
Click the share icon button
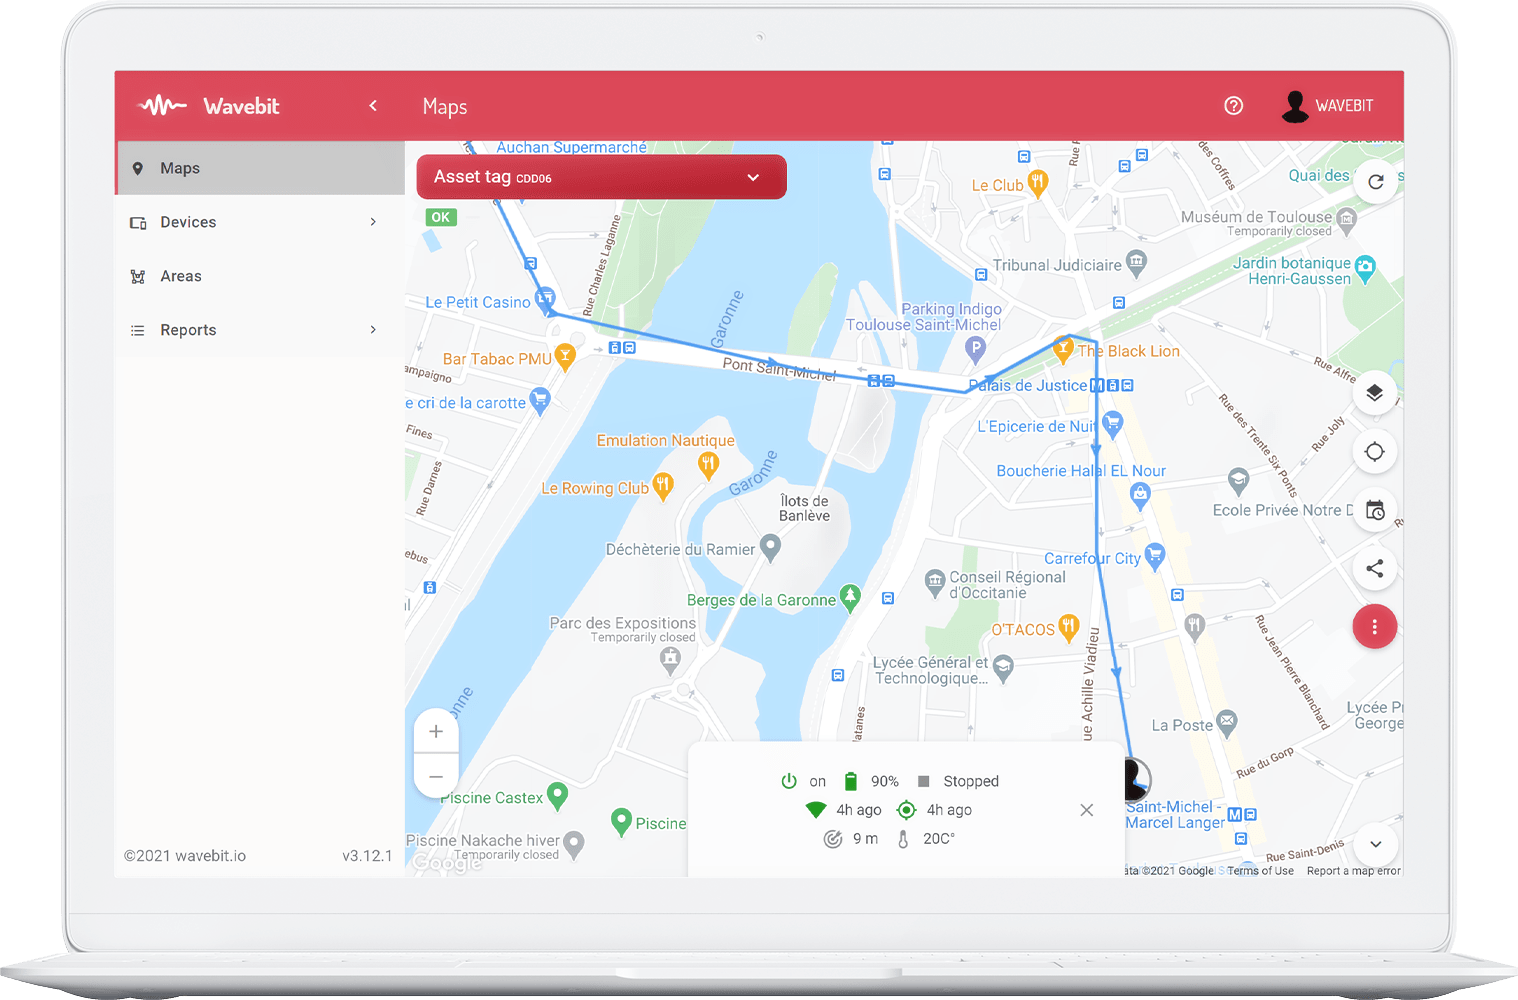coord(1375,568)
